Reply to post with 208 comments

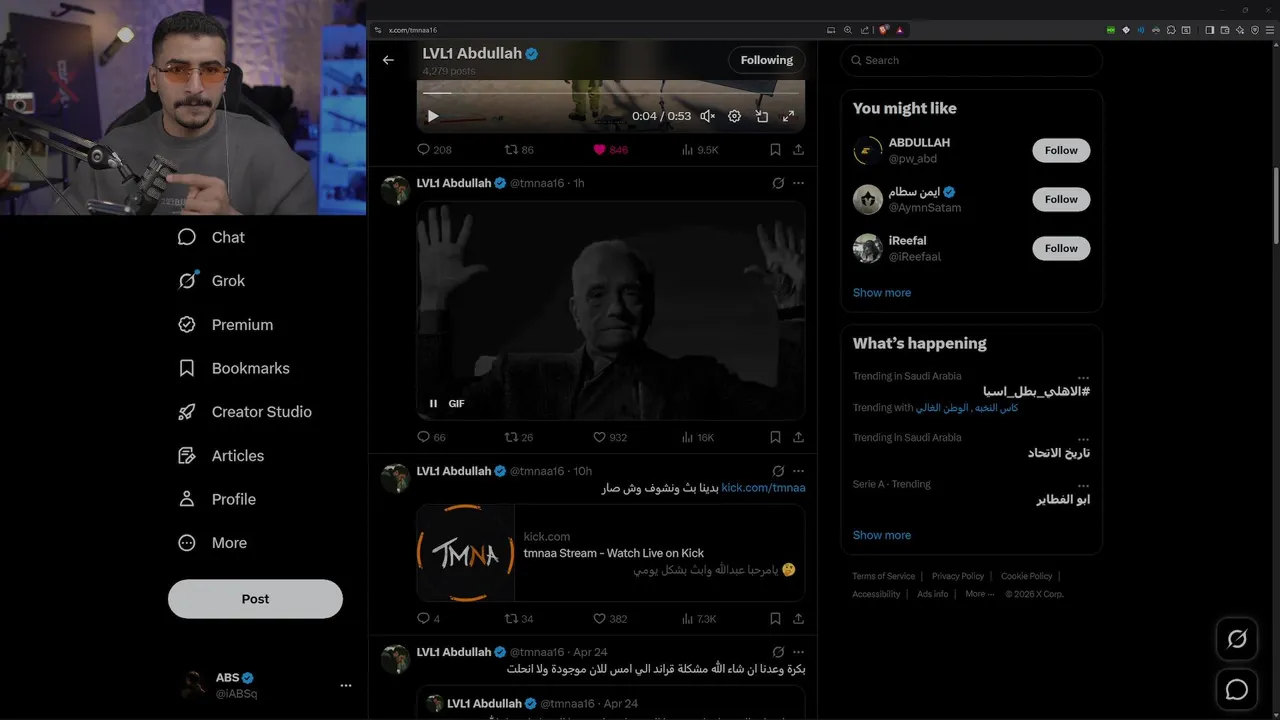[x=434, y=150]
